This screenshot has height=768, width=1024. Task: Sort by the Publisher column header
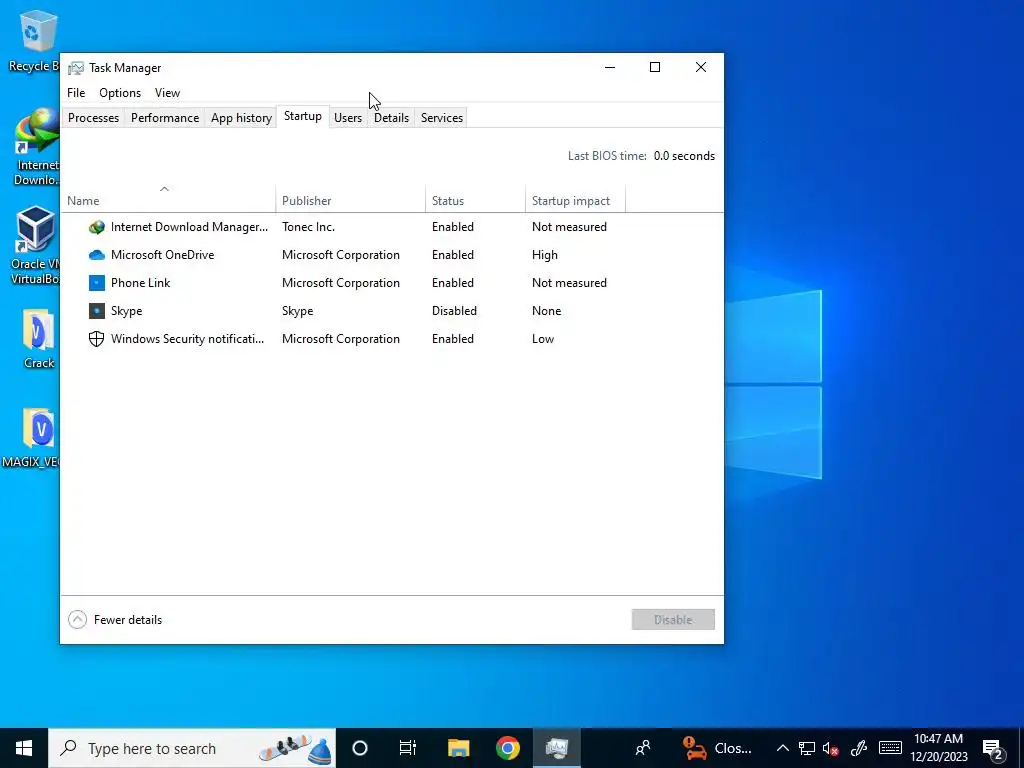click(x=351, y=198)
